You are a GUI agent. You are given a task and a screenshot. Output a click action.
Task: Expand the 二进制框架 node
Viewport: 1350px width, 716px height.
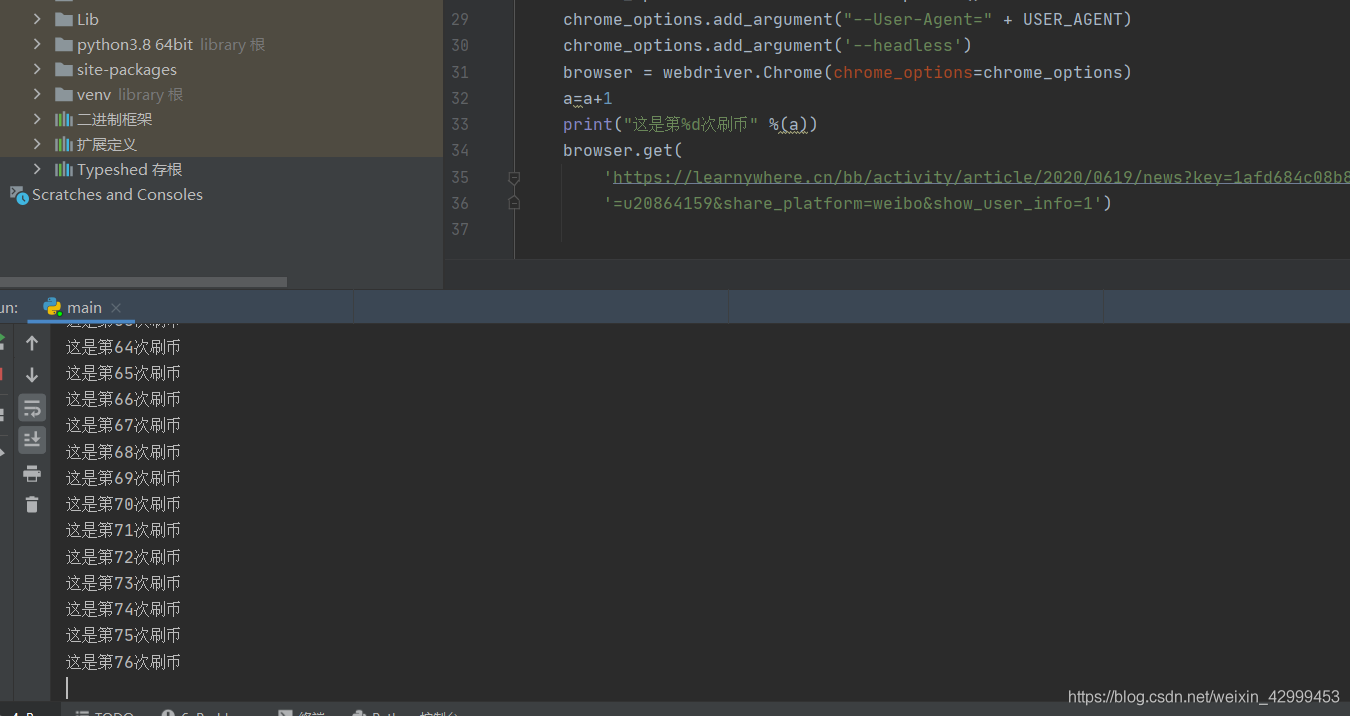coord(37,119)
